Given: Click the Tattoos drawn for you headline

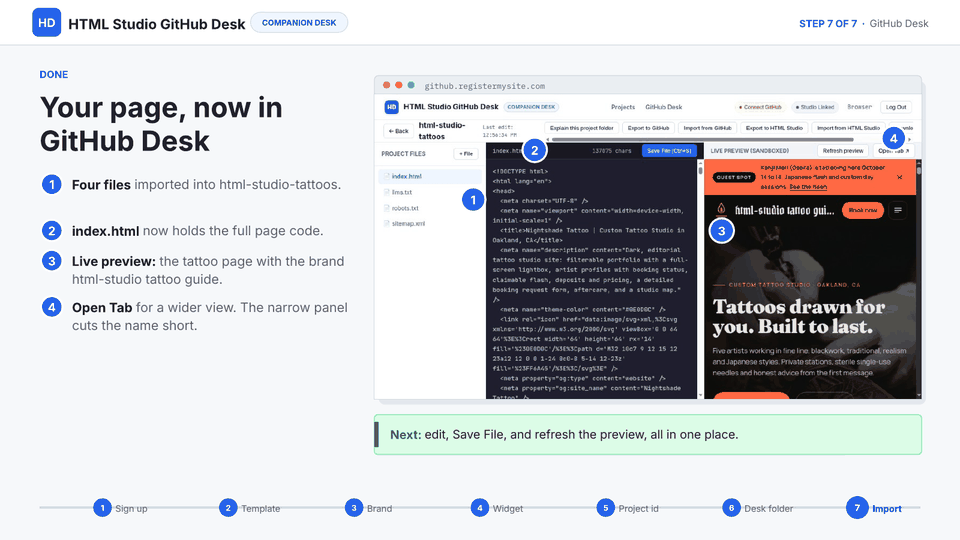Looking at the screenshot, I should click(798, 317).
